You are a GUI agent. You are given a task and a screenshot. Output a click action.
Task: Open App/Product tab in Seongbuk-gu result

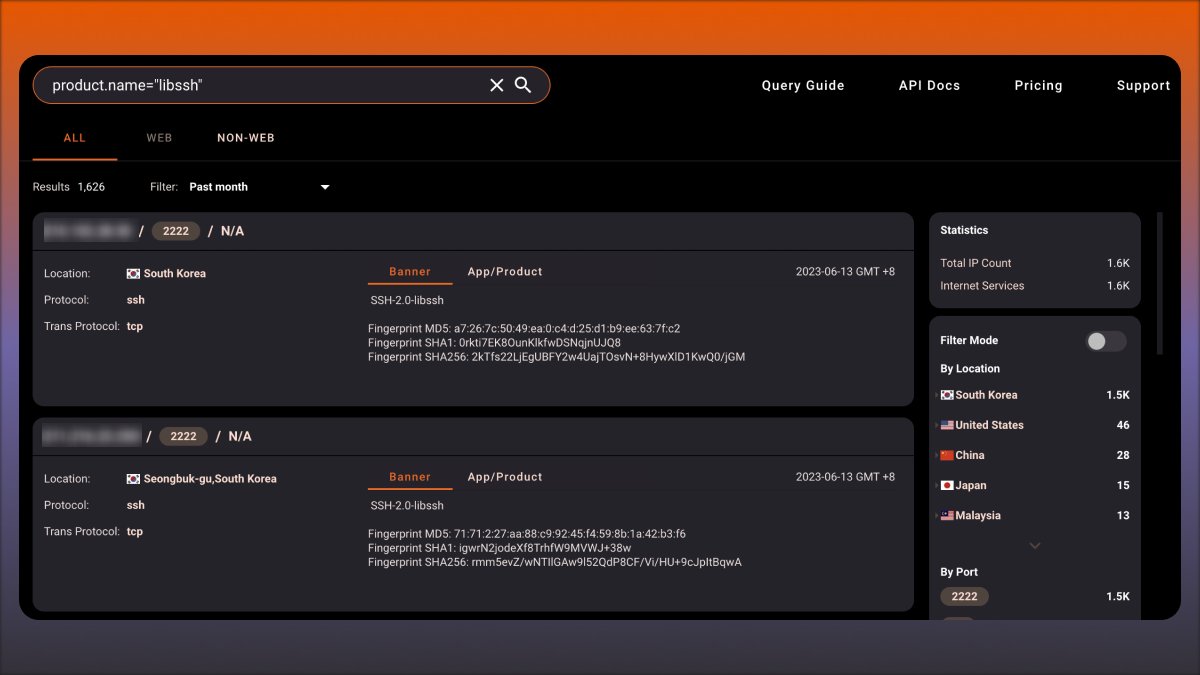505,477
